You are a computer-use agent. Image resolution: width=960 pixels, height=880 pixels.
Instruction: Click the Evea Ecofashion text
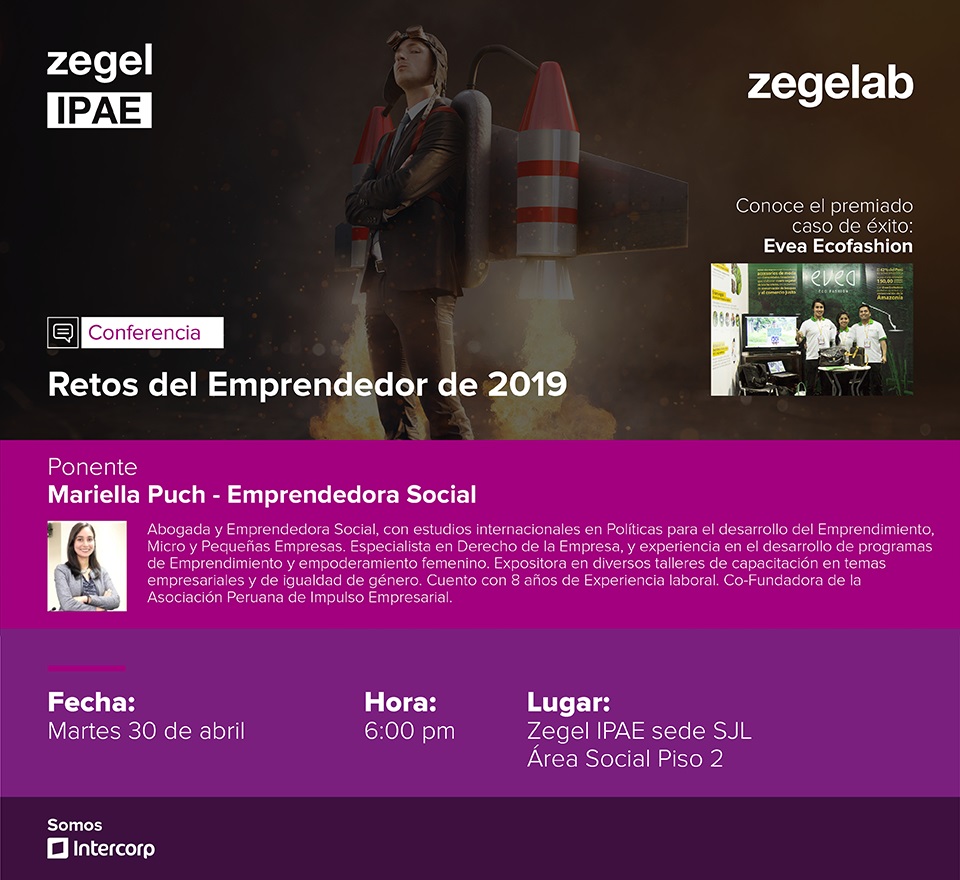point(838,246)
